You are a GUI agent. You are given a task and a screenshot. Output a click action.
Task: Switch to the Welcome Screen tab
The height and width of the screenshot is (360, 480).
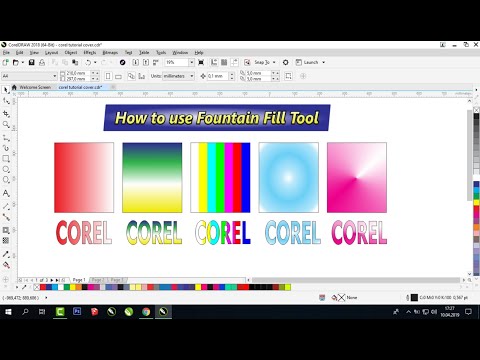(x=35, y=87)
